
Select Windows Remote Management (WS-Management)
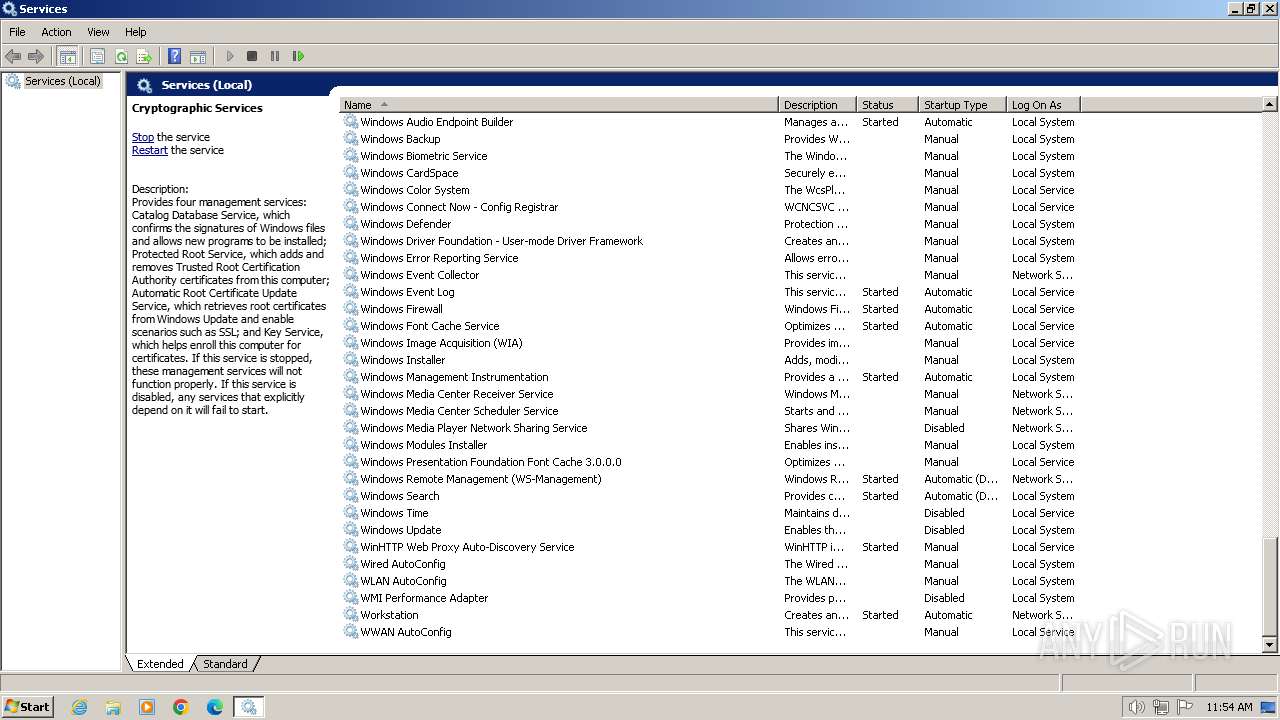tap(480, 479)
